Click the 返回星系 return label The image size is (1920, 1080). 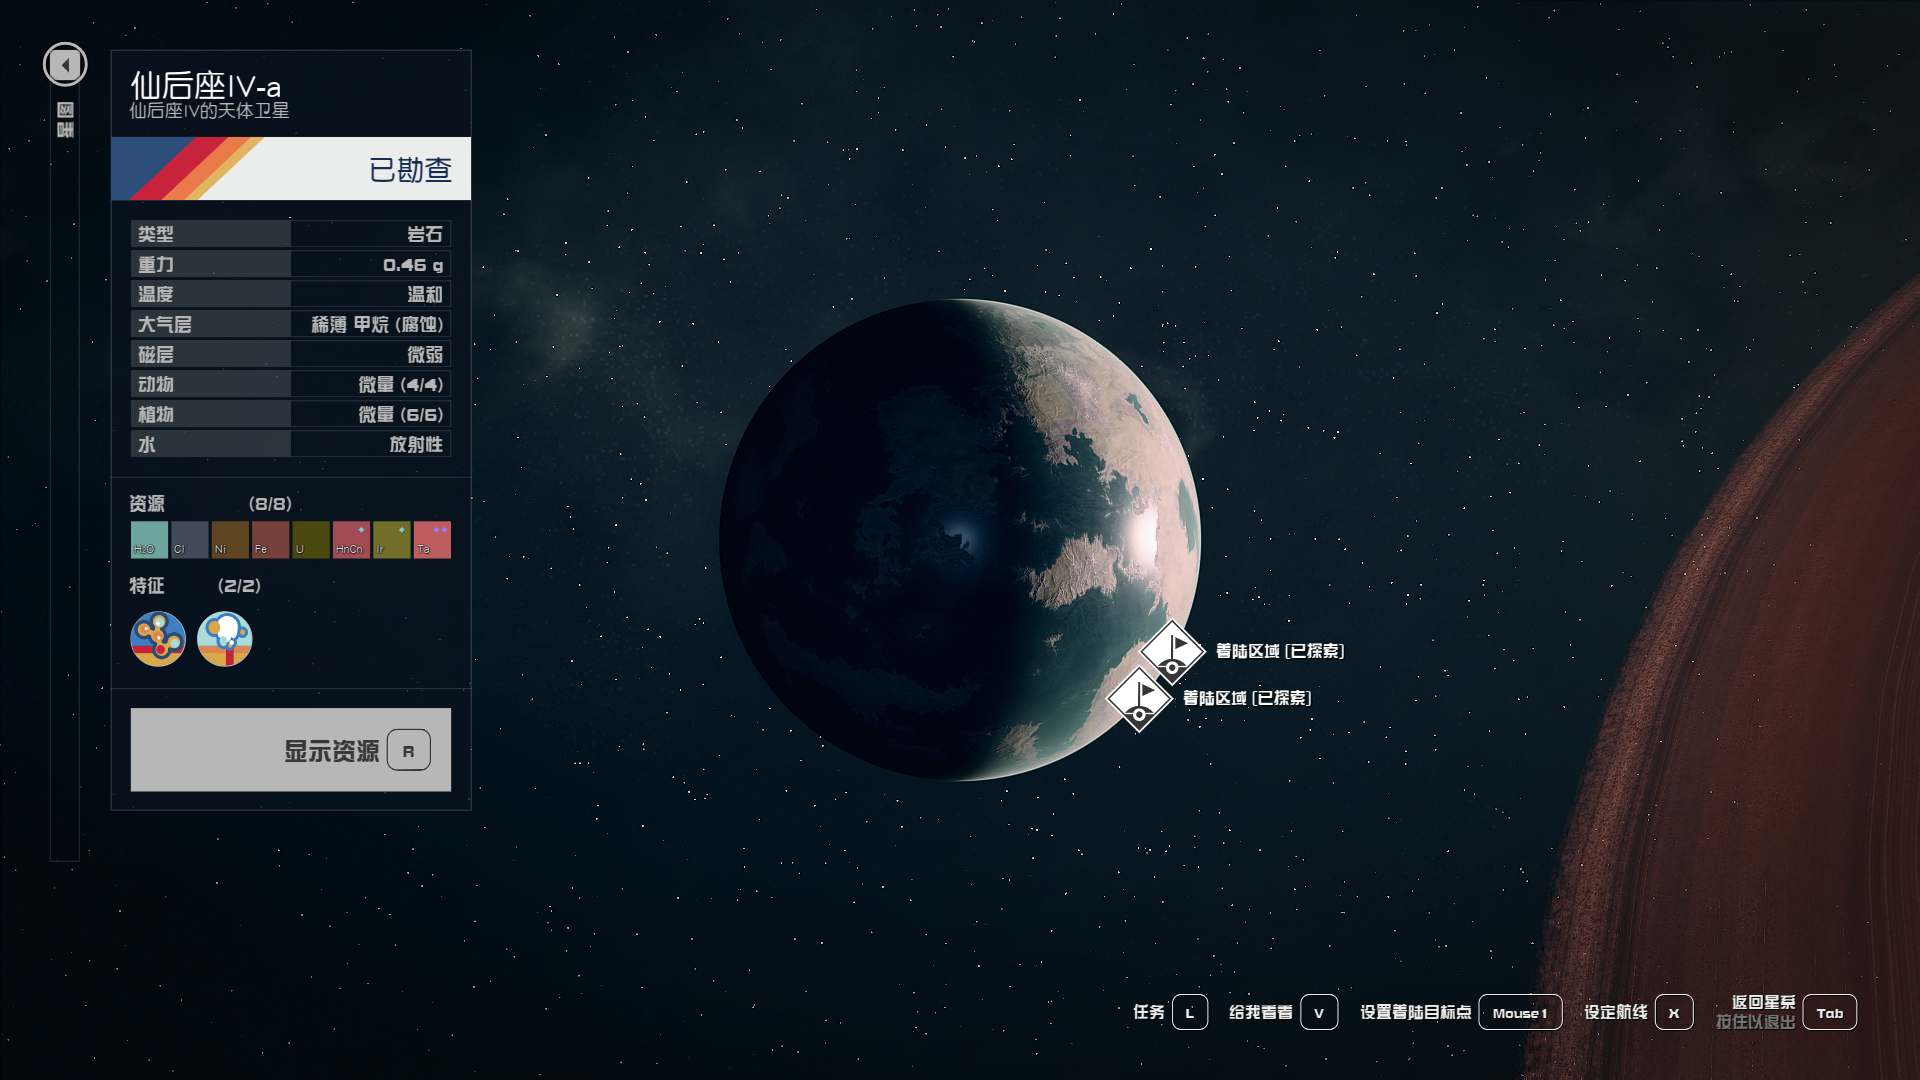1764,1002
